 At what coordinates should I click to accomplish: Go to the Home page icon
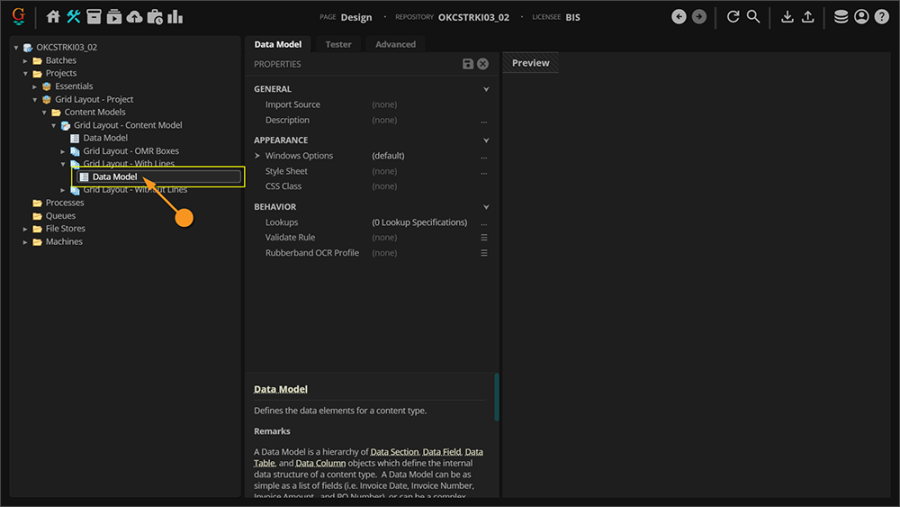[54, 17]
